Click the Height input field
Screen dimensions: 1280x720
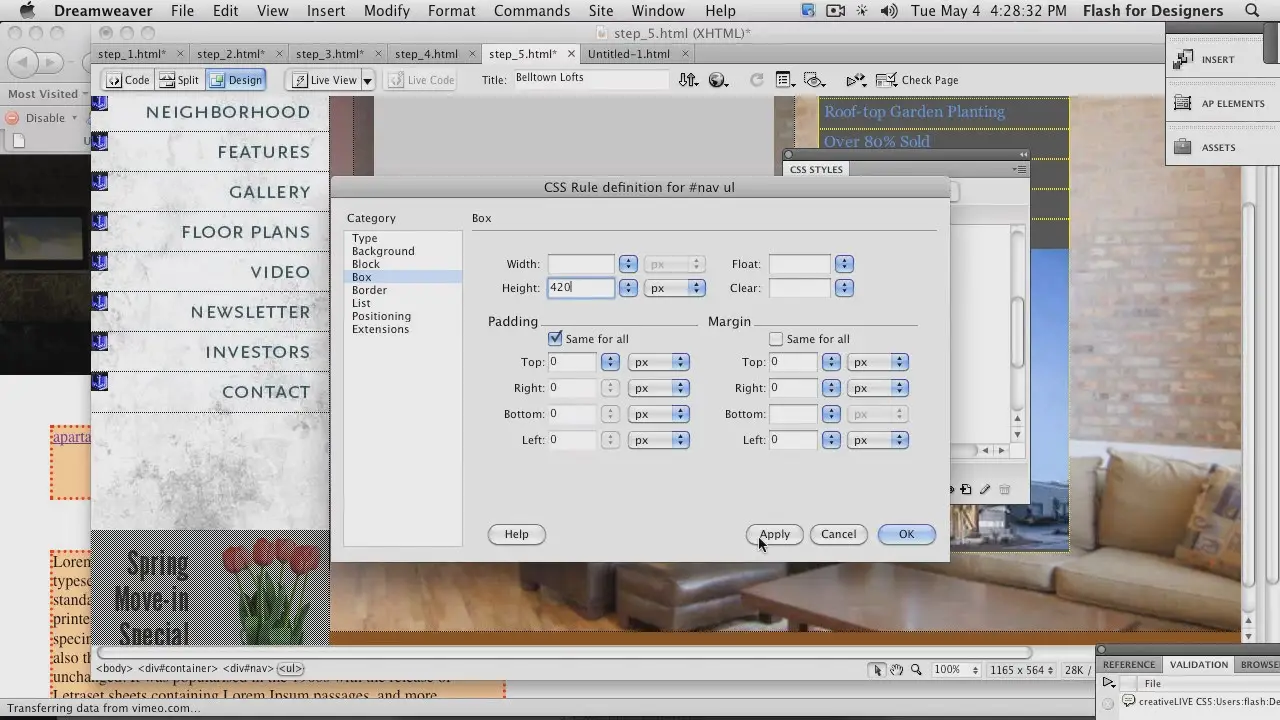click(x=581, y=288)
